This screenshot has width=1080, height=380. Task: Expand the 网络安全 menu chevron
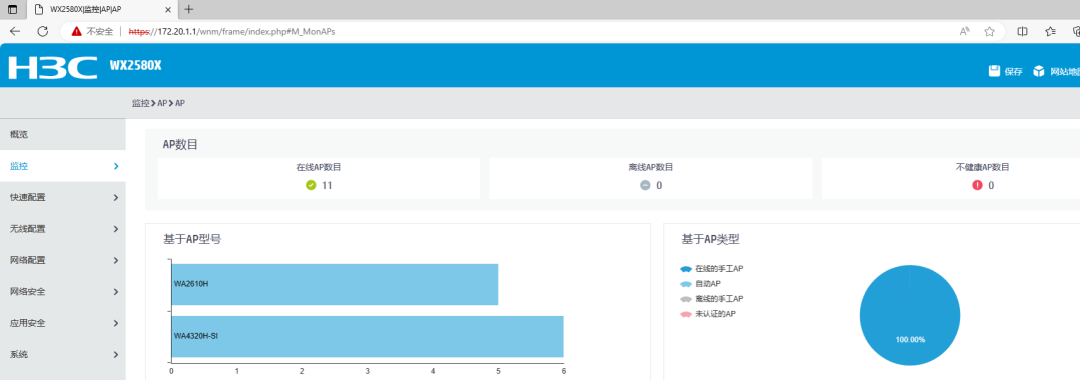click(116, 292)
